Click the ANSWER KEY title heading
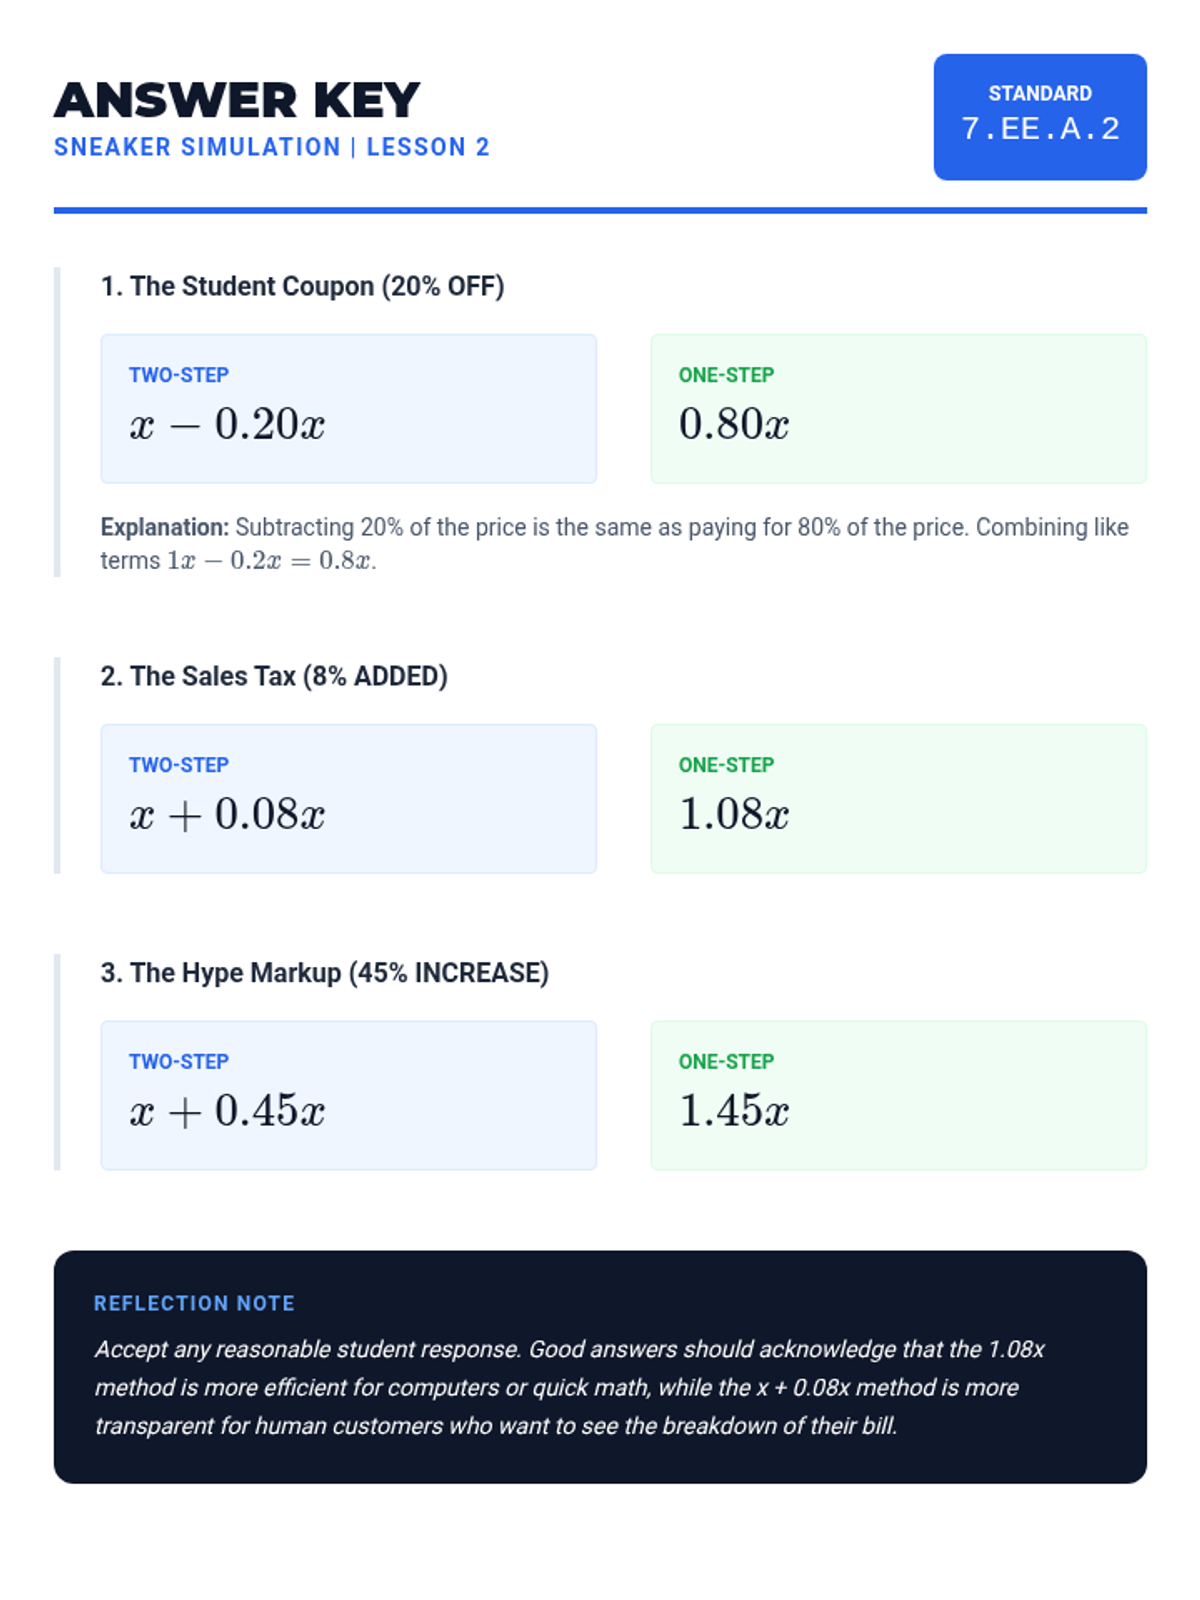The image size is (1200, 1600). pos(237,100)
